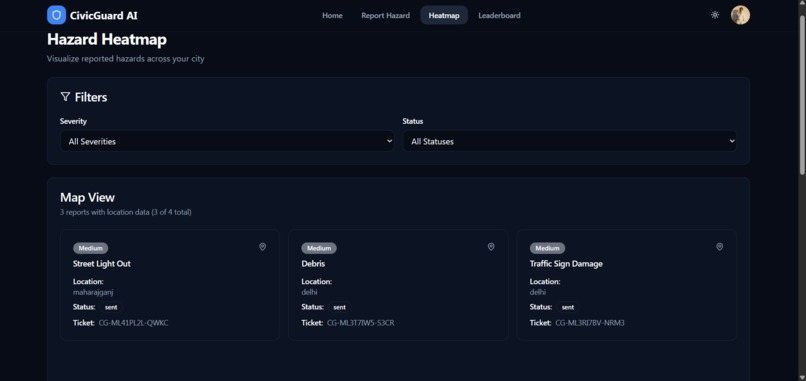Viewport: 806px width, 381px height.
Task: Click the maharajganj location text
Action: point(93,292)
